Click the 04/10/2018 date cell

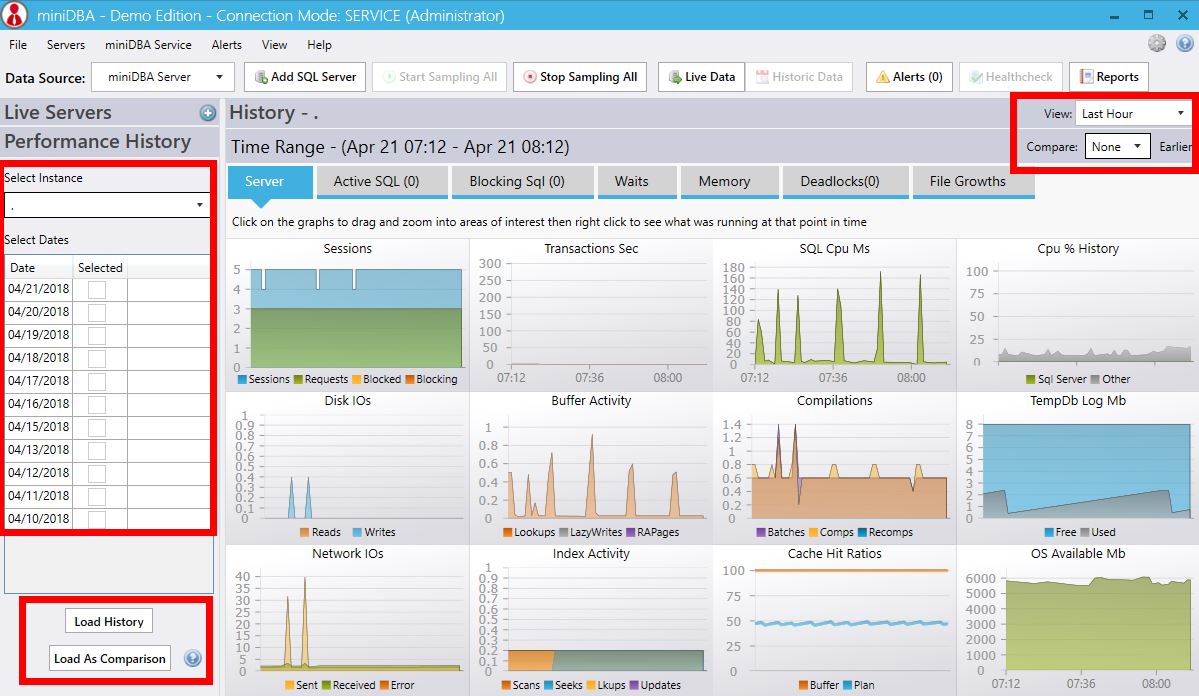39,519
